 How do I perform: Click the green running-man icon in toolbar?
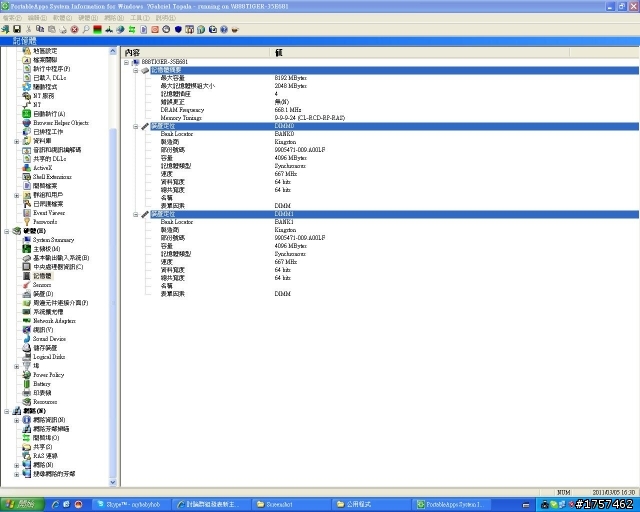click(5, 29)
